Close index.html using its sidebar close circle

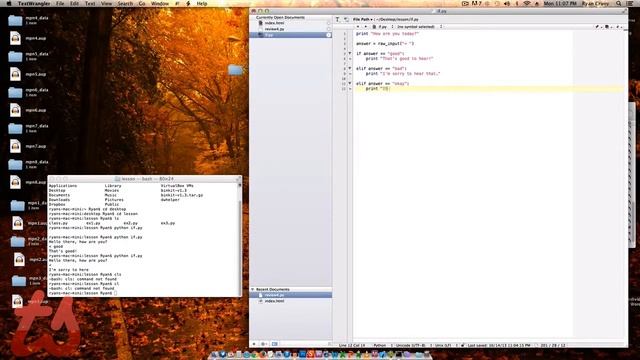point(329,23)
